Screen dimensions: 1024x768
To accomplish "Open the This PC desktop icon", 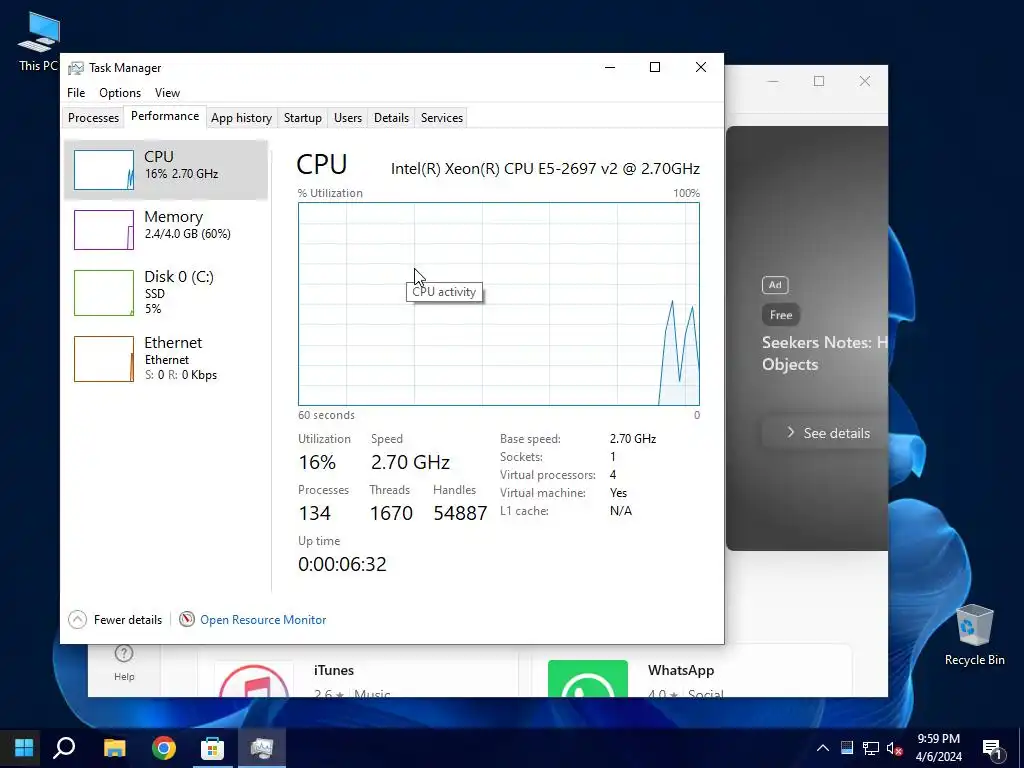I will 39,42.
